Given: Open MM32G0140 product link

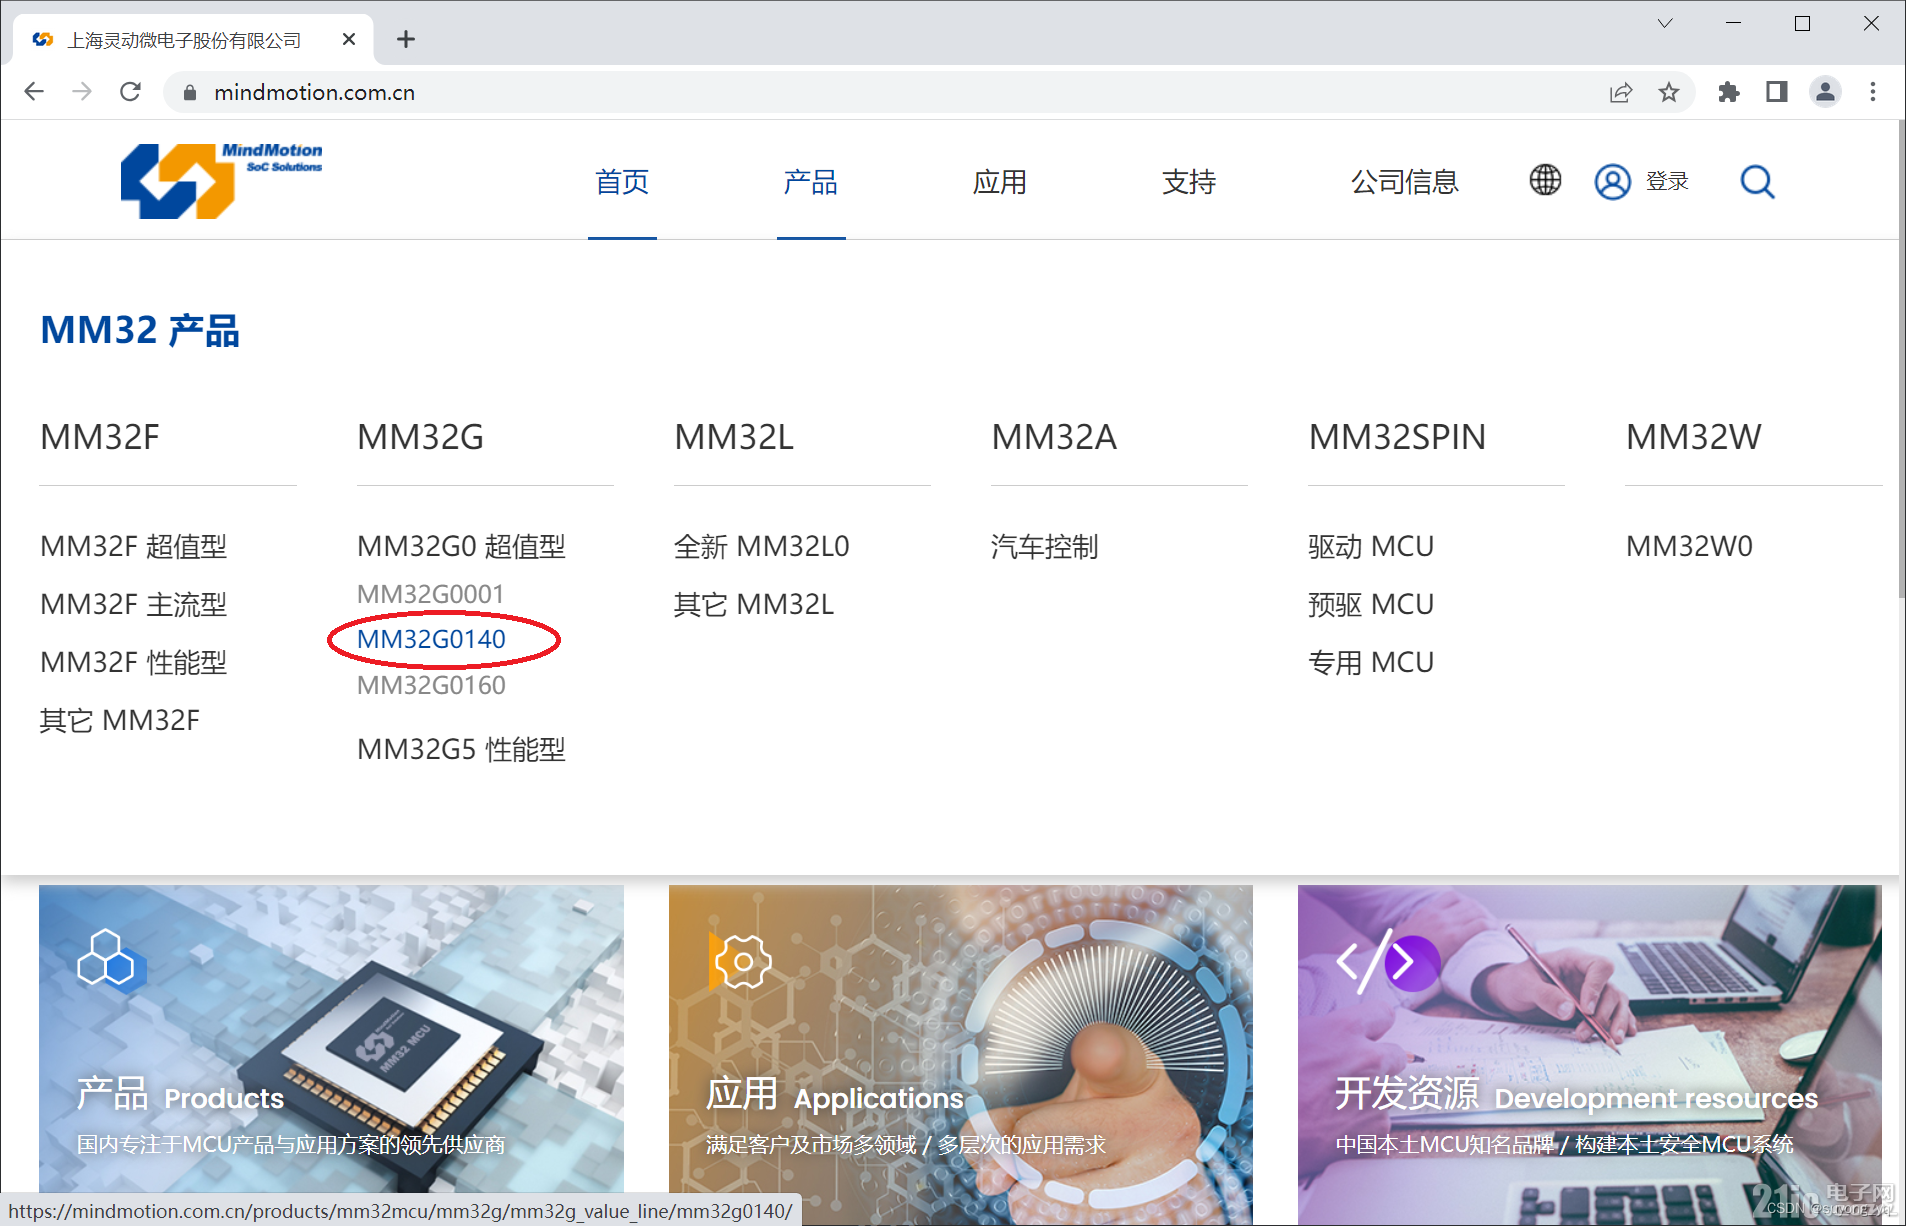Looking at the screenshot, I should tap(431, 639).
